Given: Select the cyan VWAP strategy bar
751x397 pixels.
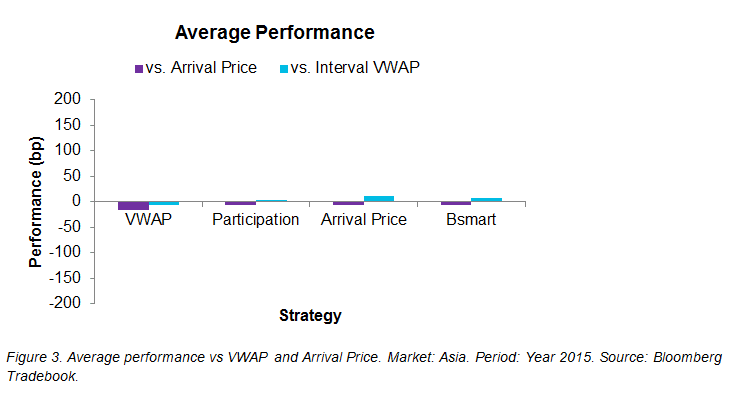Looking at the screenshot, I should click(164, 203).
